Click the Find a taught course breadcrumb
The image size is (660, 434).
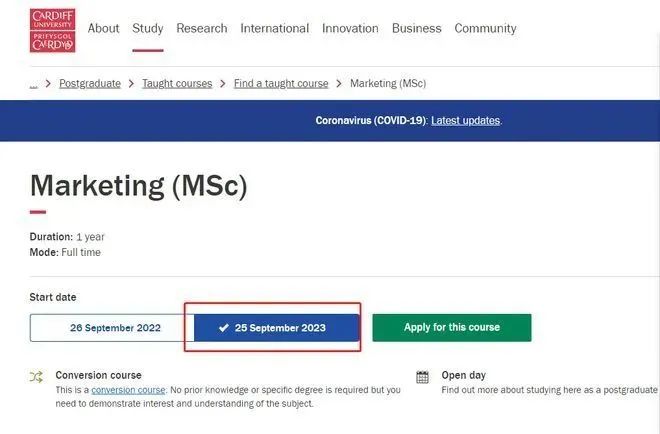click(x=281, y=84)
